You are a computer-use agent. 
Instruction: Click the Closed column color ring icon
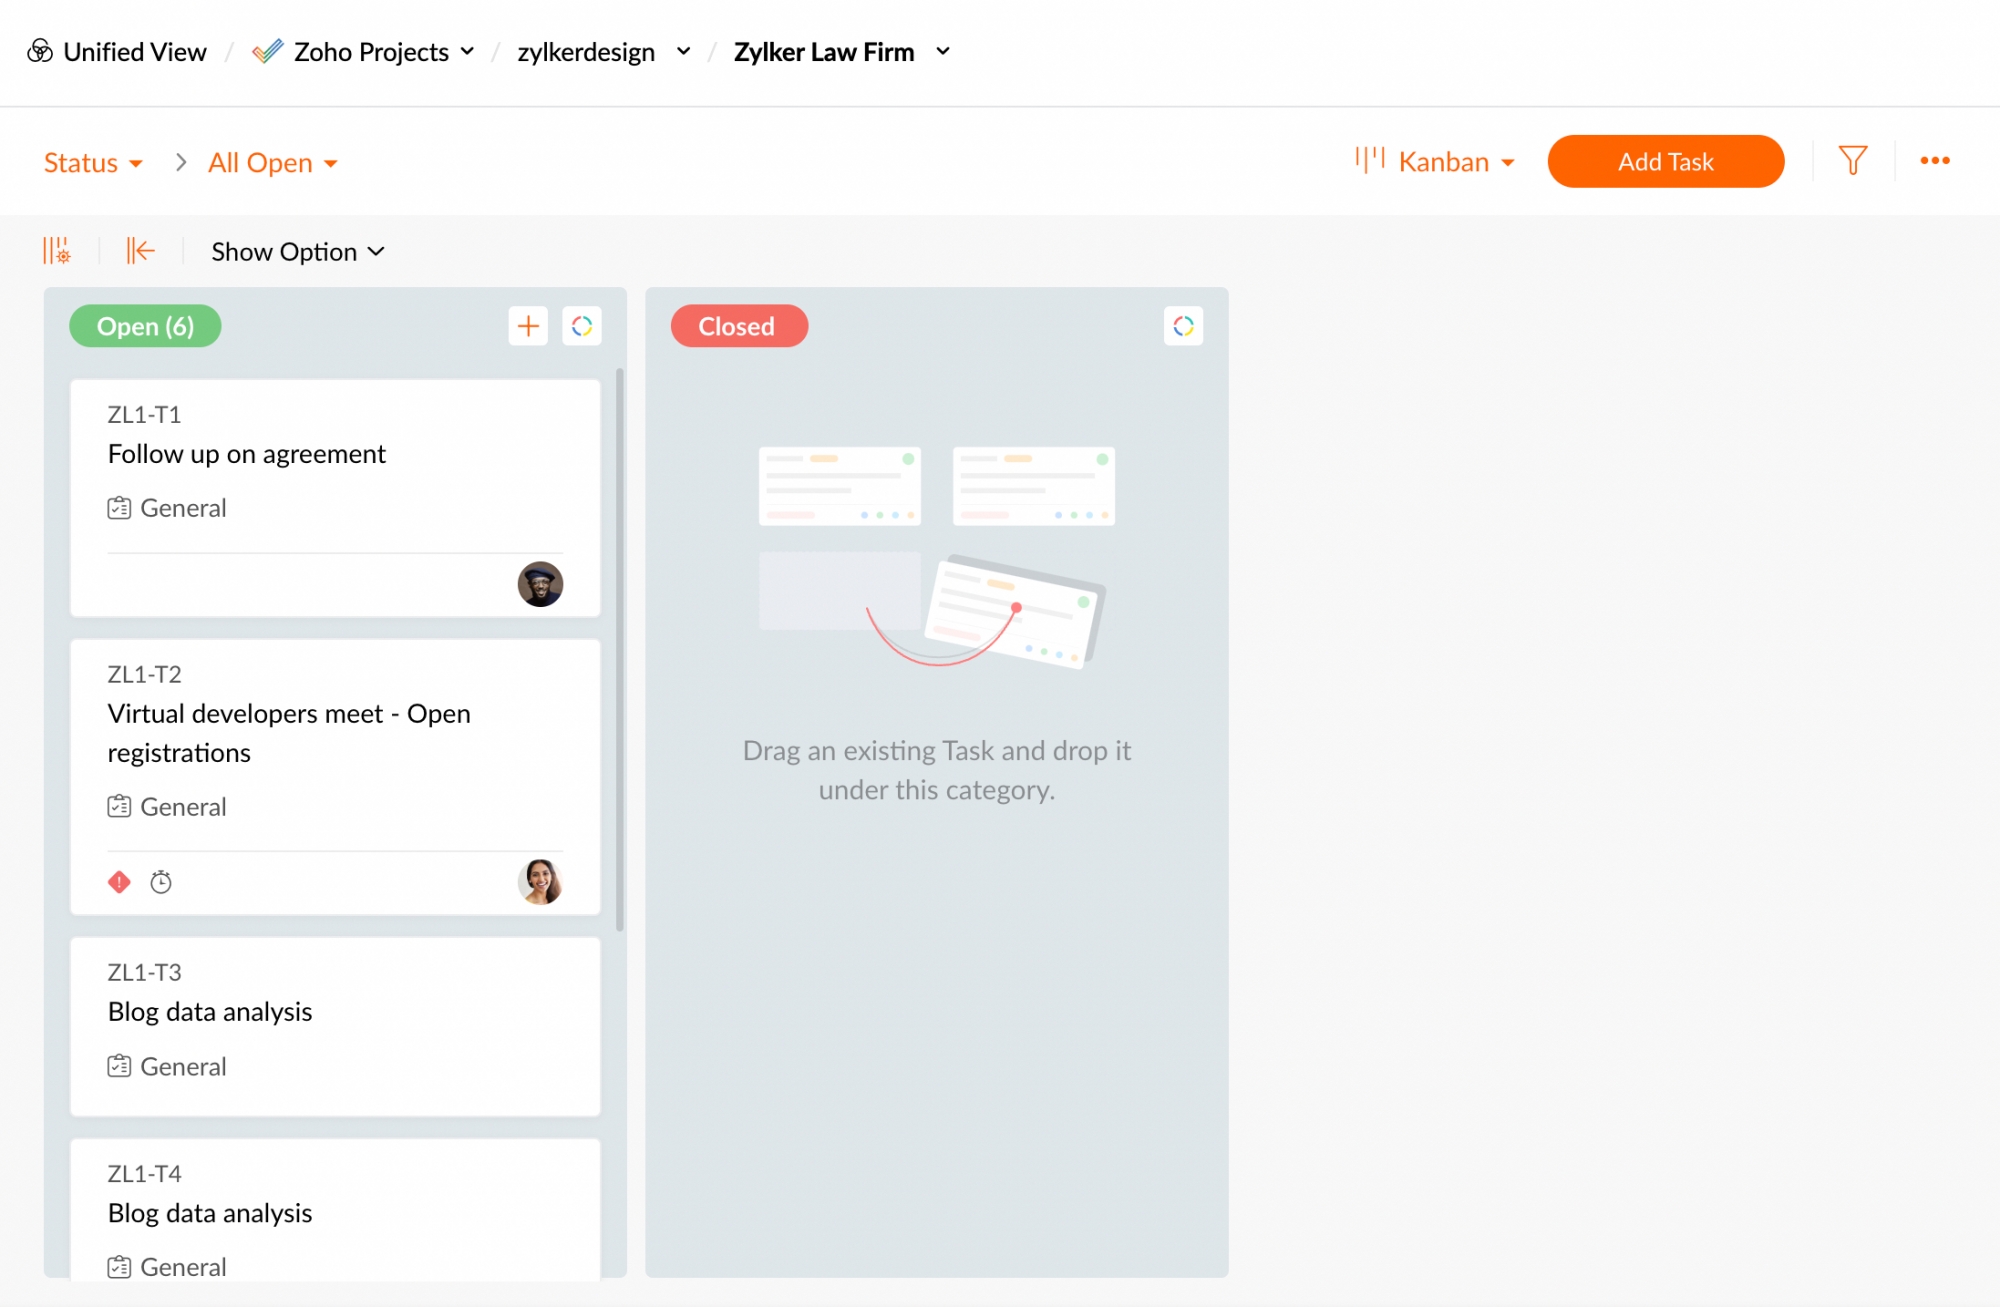point(1183,326)
